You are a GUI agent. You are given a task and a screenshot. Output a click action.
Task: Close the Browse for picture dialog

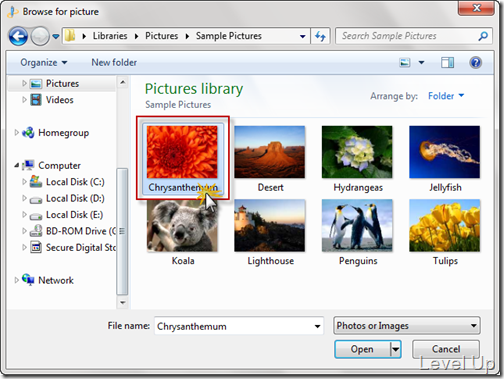pyautogui.click(x=476, y=8)
